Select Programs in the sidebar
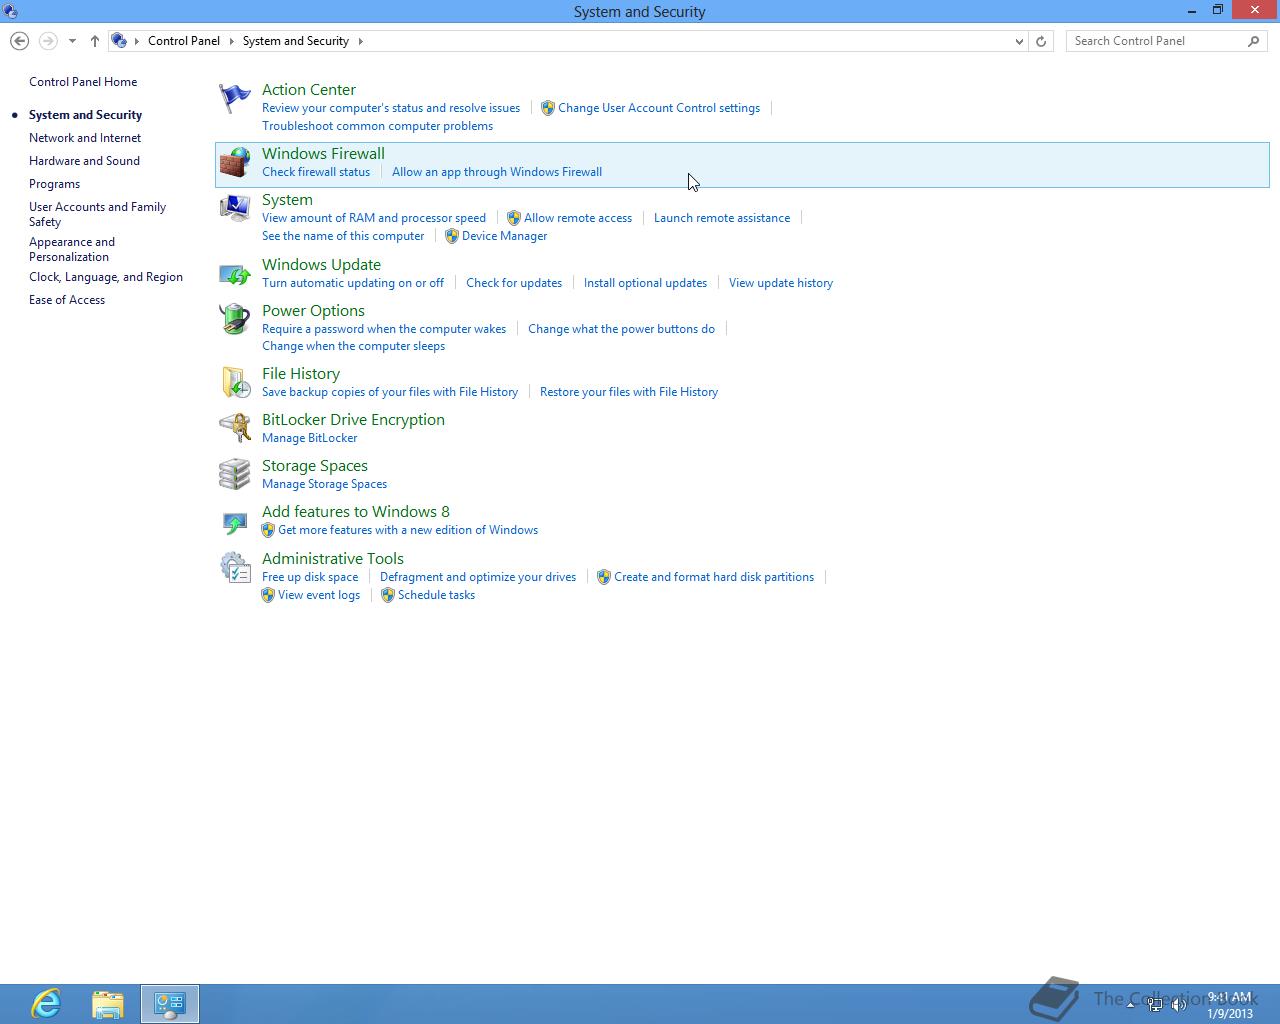This screenshot has width=1280, height=1024. click(54, 184)
